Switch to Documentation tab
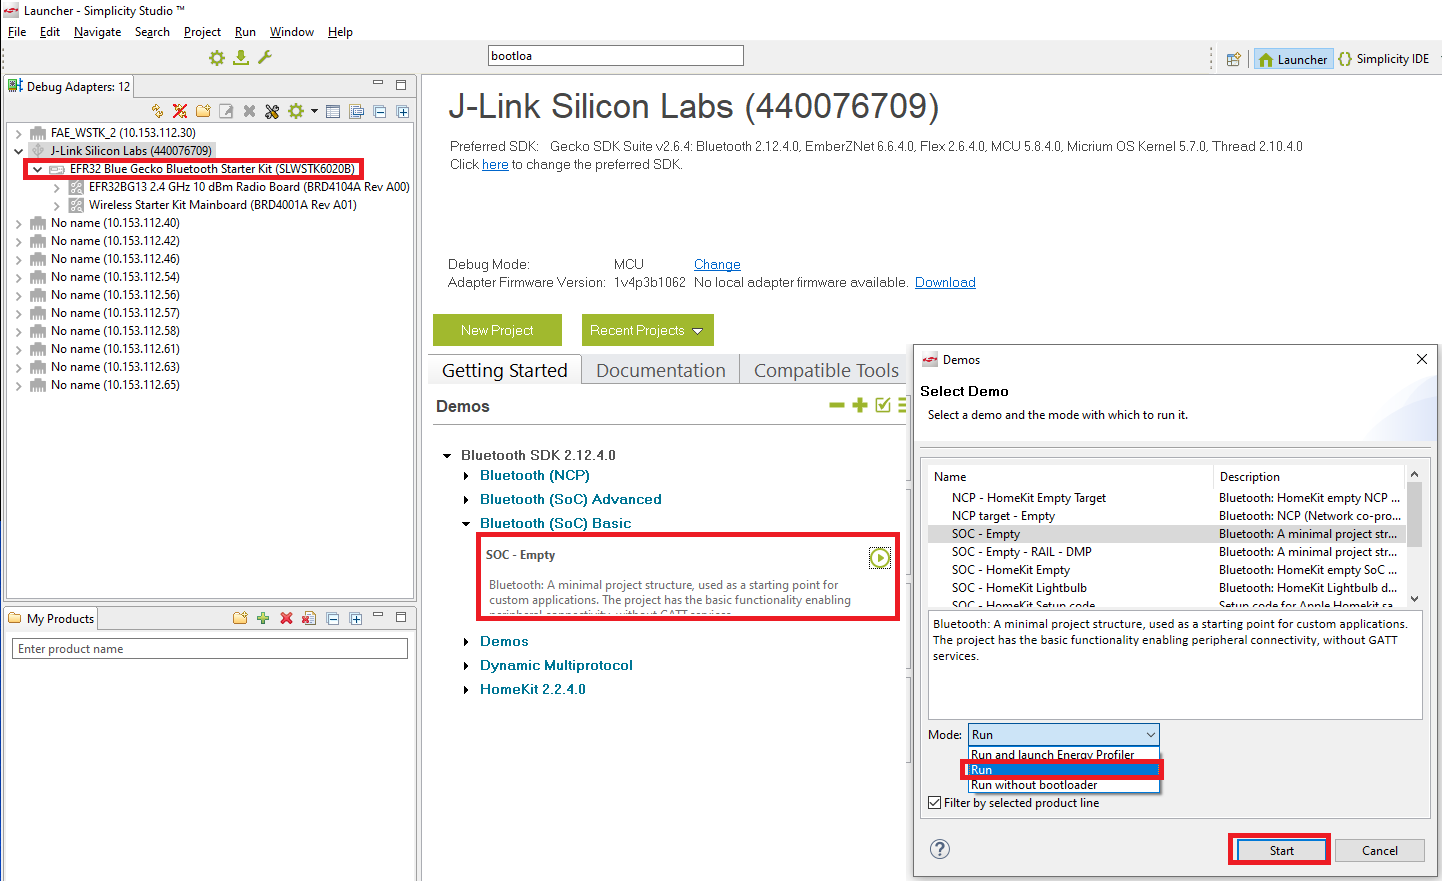The image size is (1442, 883). (x=661, y=370)
